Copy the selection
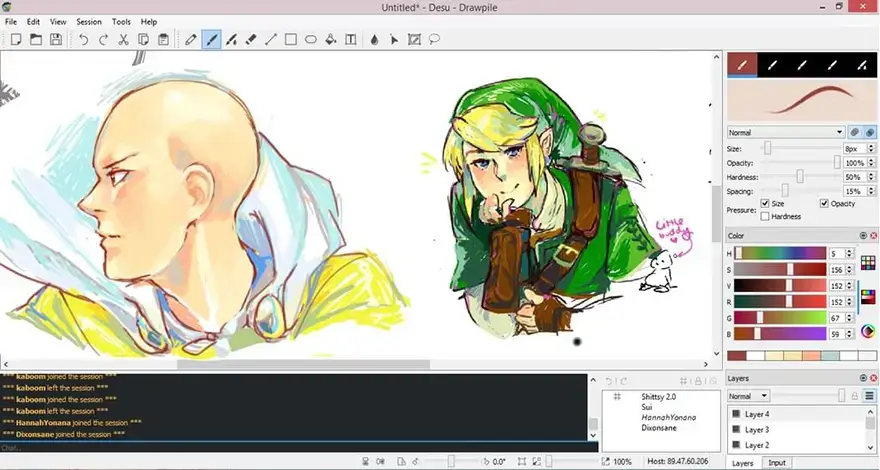 point(143,39)
